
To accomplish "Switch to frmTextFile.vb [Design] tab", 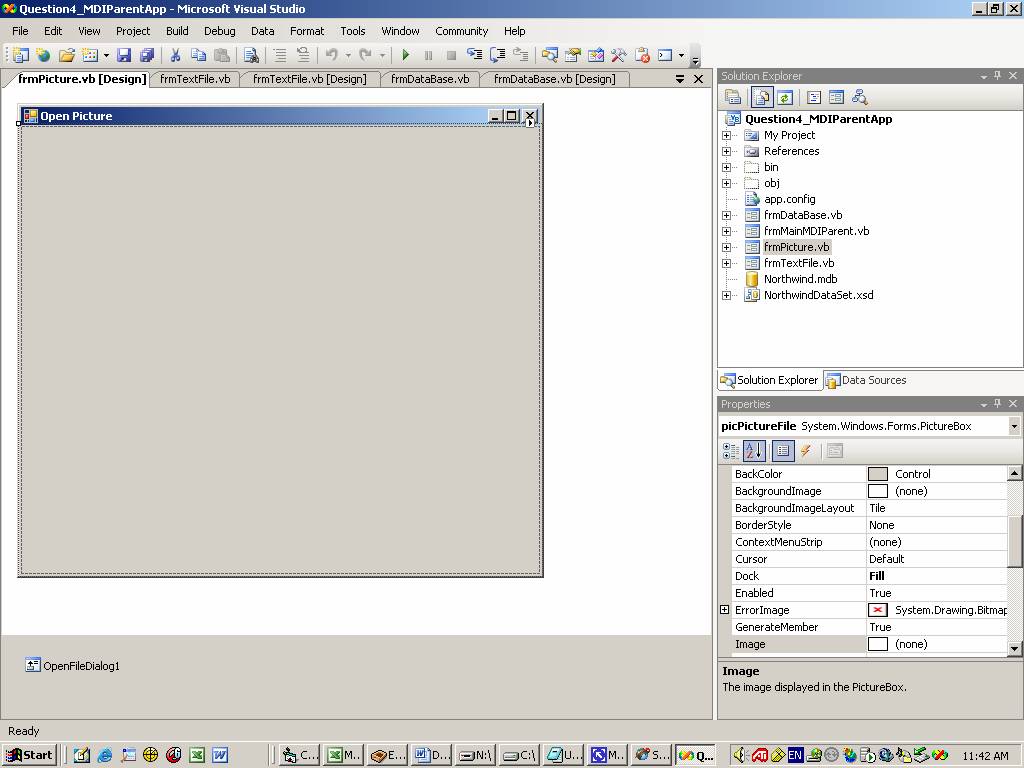I will pyautogui.click(x=309, y=79).
